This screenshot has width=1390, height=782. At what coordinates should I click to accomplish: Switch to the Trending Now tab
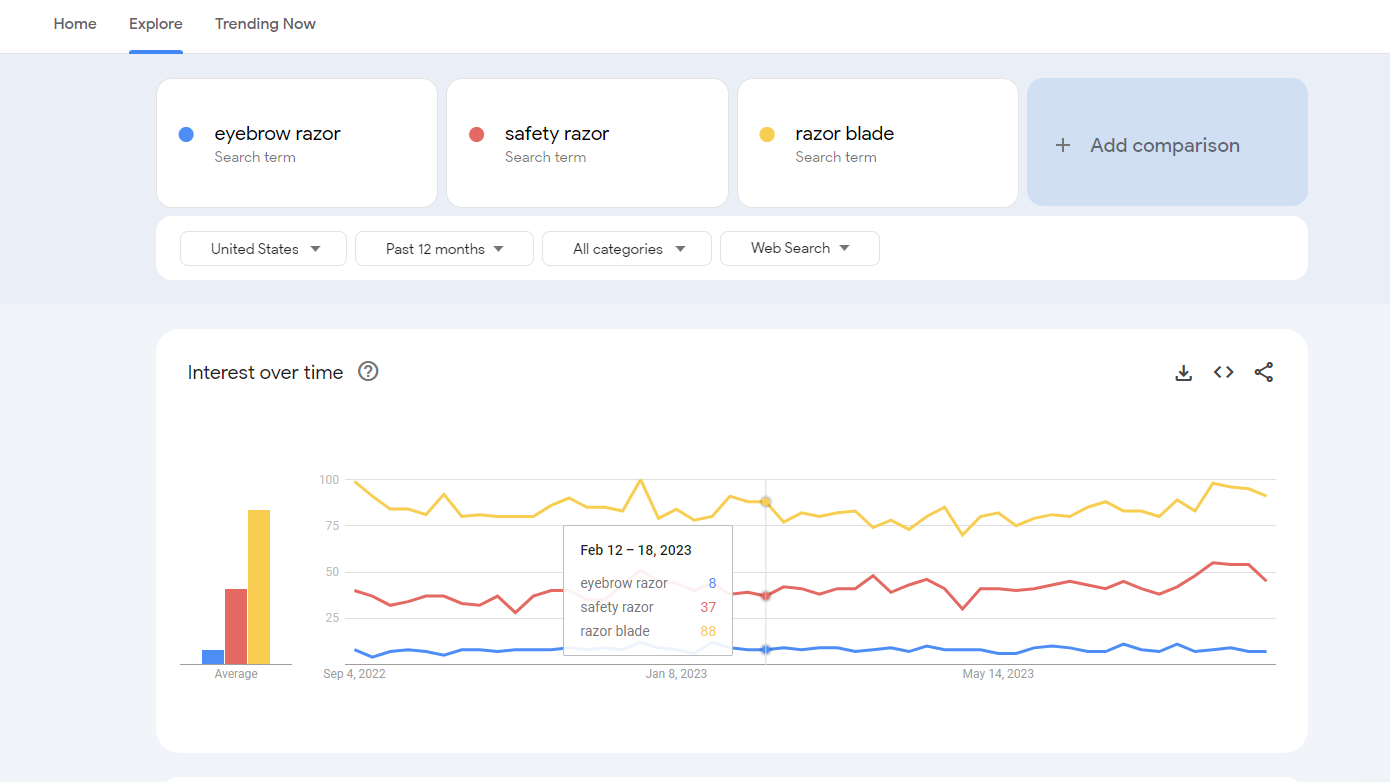tap(265, 24)
